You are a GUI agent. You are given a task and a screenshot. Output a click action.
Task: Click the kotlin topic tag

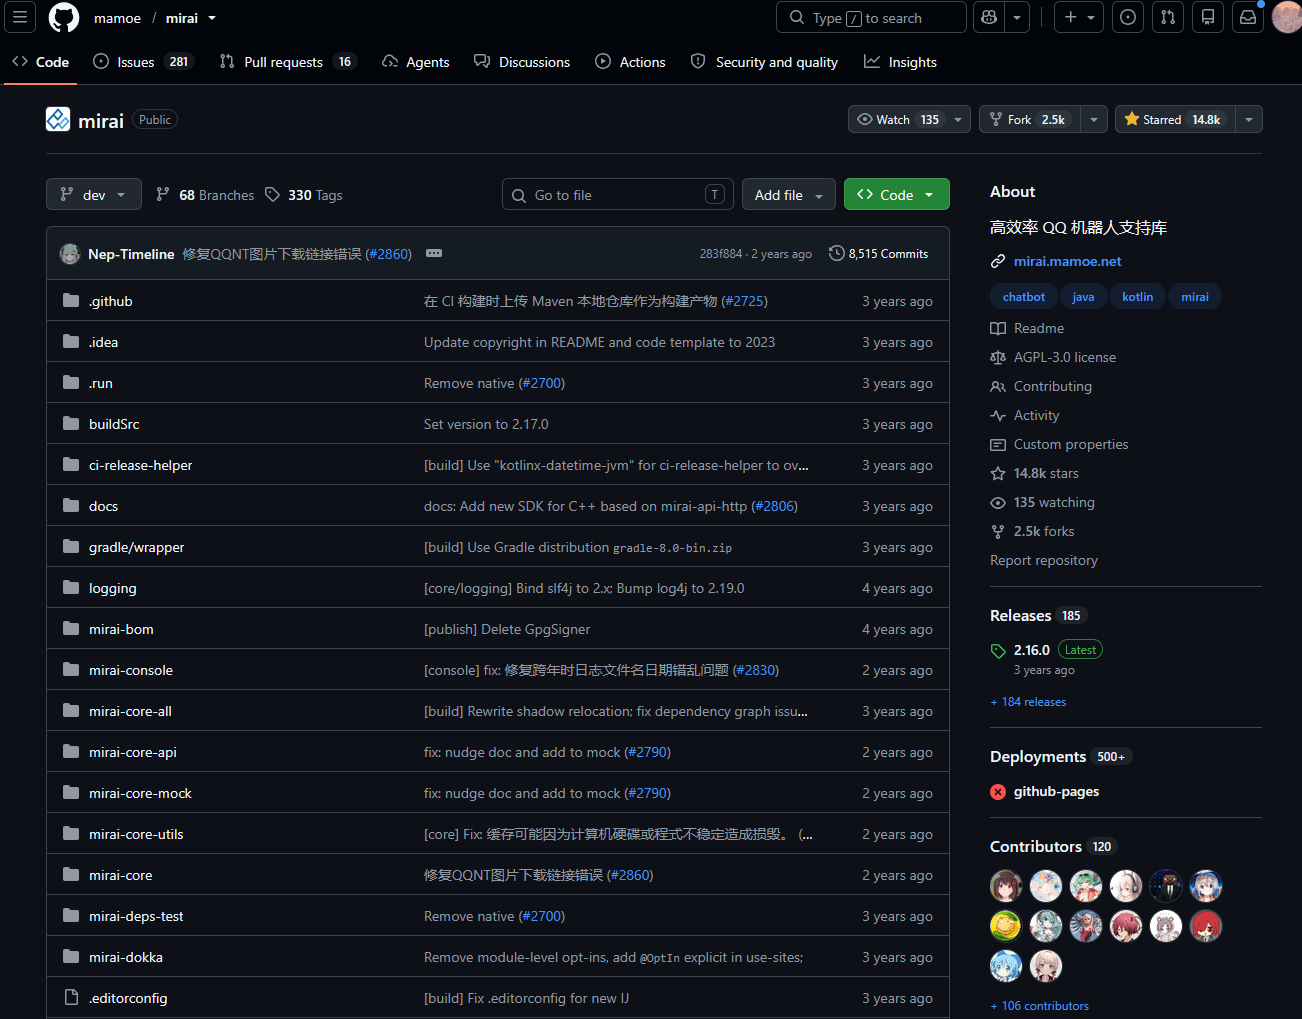1137,297
